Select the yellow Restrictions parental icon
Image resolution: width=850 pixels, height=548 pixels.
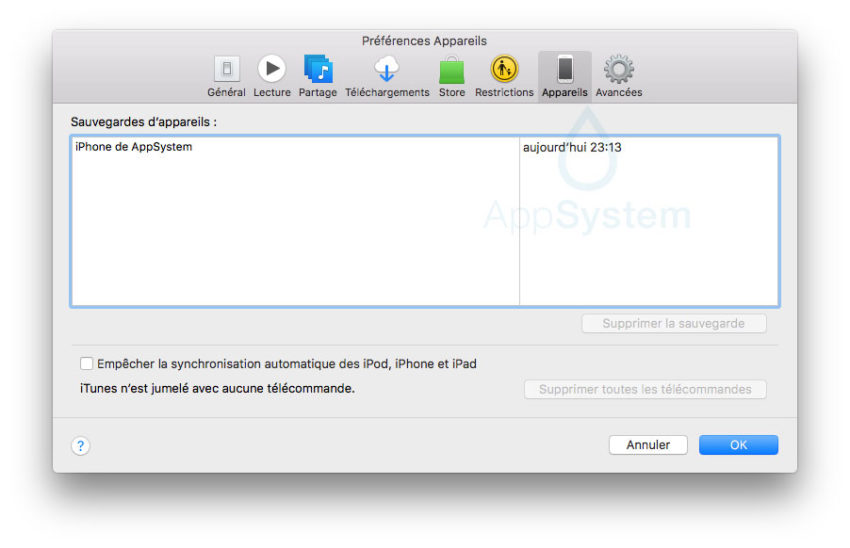tap(504, 69)
